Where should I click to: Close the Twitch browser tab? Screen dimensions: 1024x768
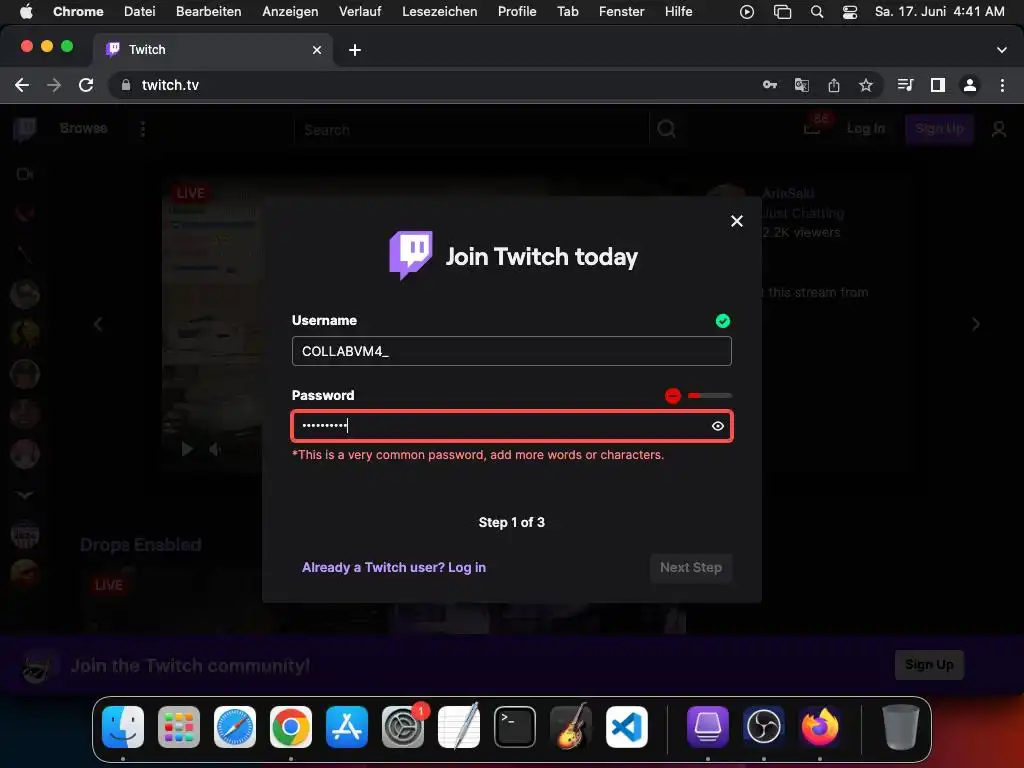(317, 50)
